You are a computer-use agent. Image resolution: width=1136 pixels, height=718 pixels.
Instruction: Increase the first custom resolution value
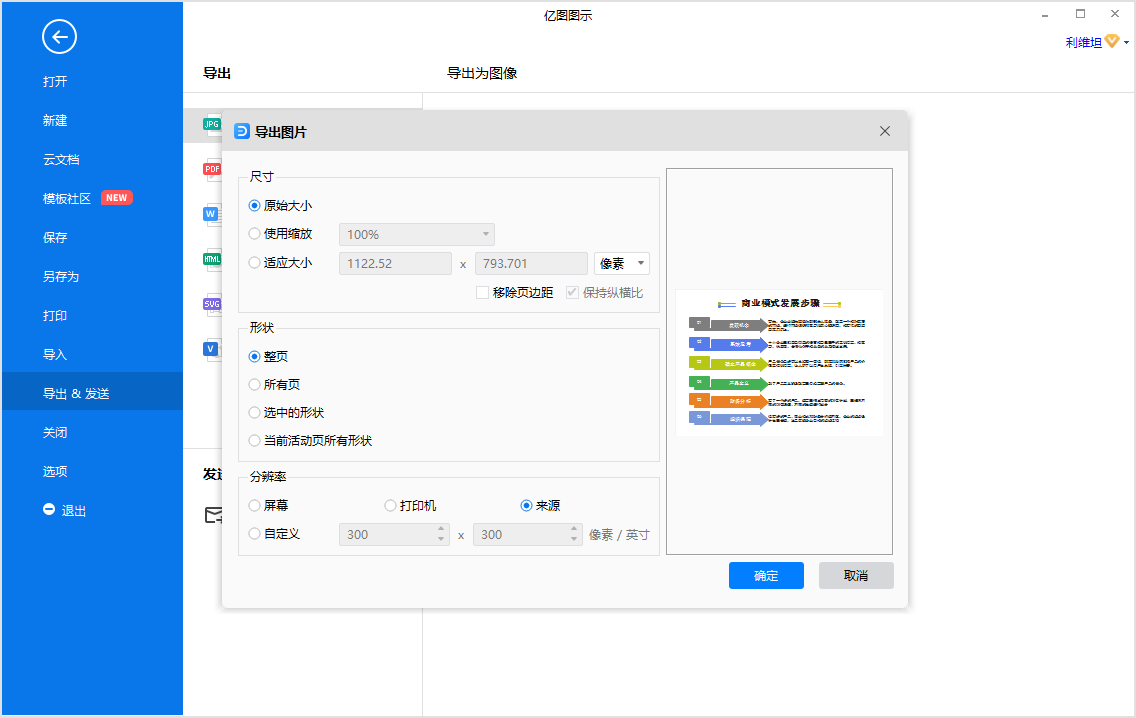coord(441,530)
